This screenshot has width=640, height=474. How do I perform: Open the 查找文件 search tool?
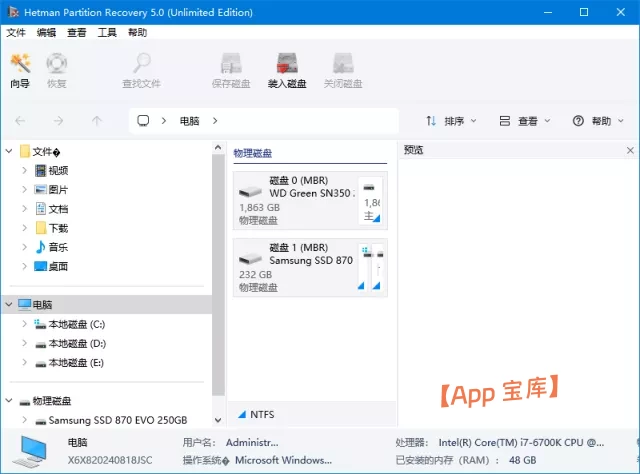141,70
